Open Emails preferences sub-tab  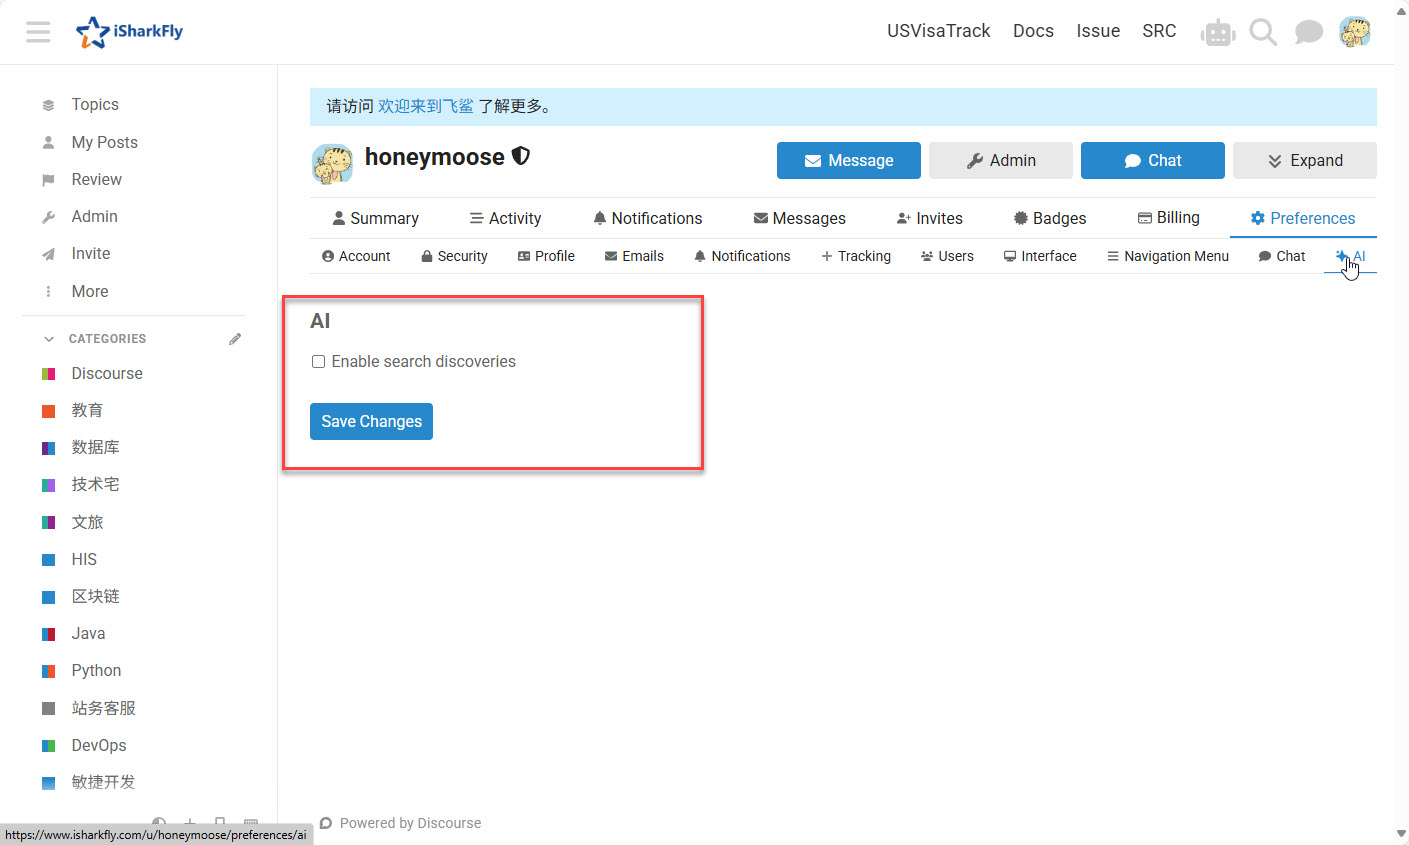(x=634, y=256)
